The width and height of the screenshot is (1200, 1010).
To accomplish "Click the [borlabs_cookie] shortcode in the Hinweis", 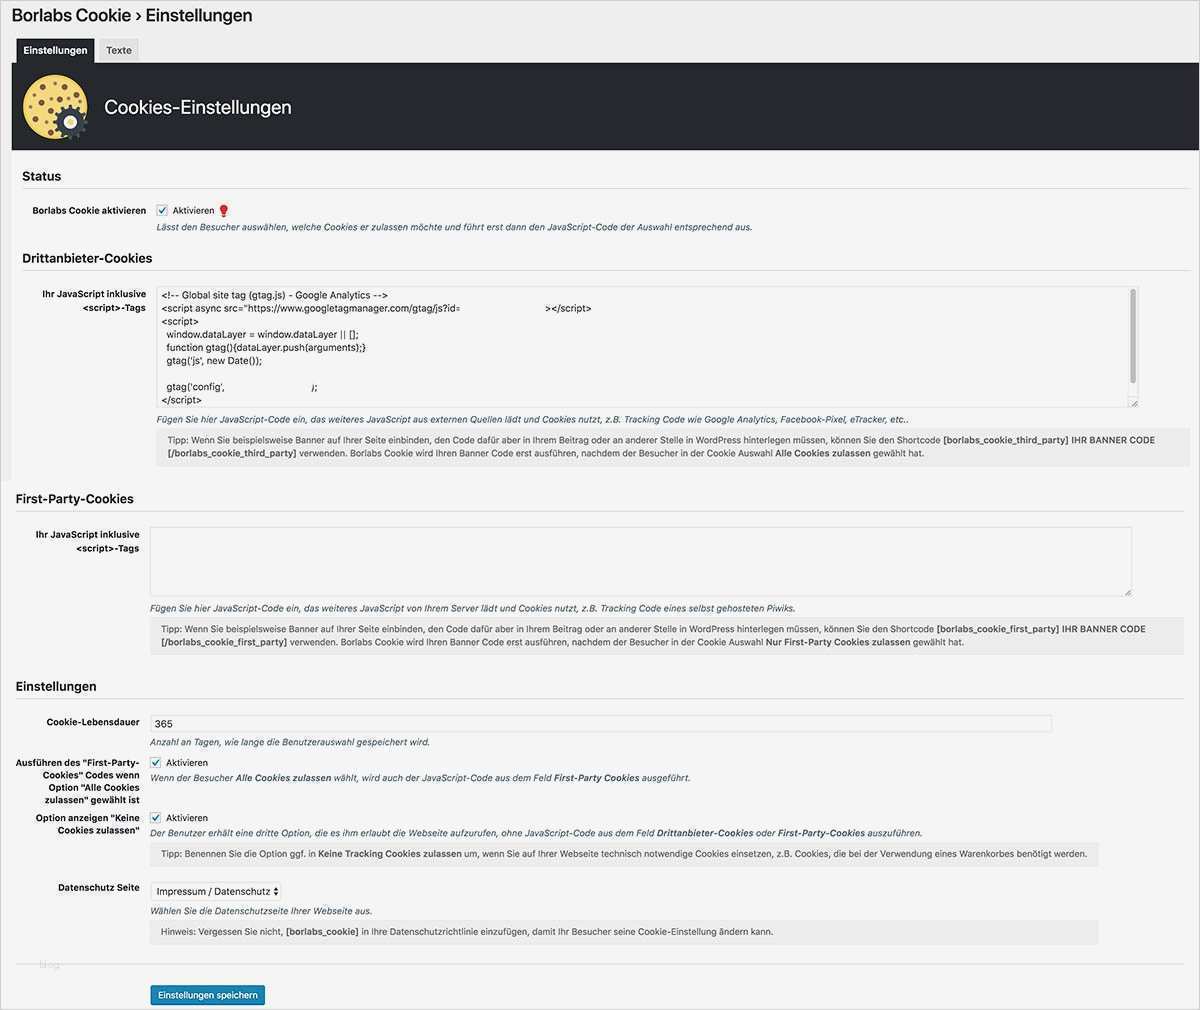I will coord(322,932).
